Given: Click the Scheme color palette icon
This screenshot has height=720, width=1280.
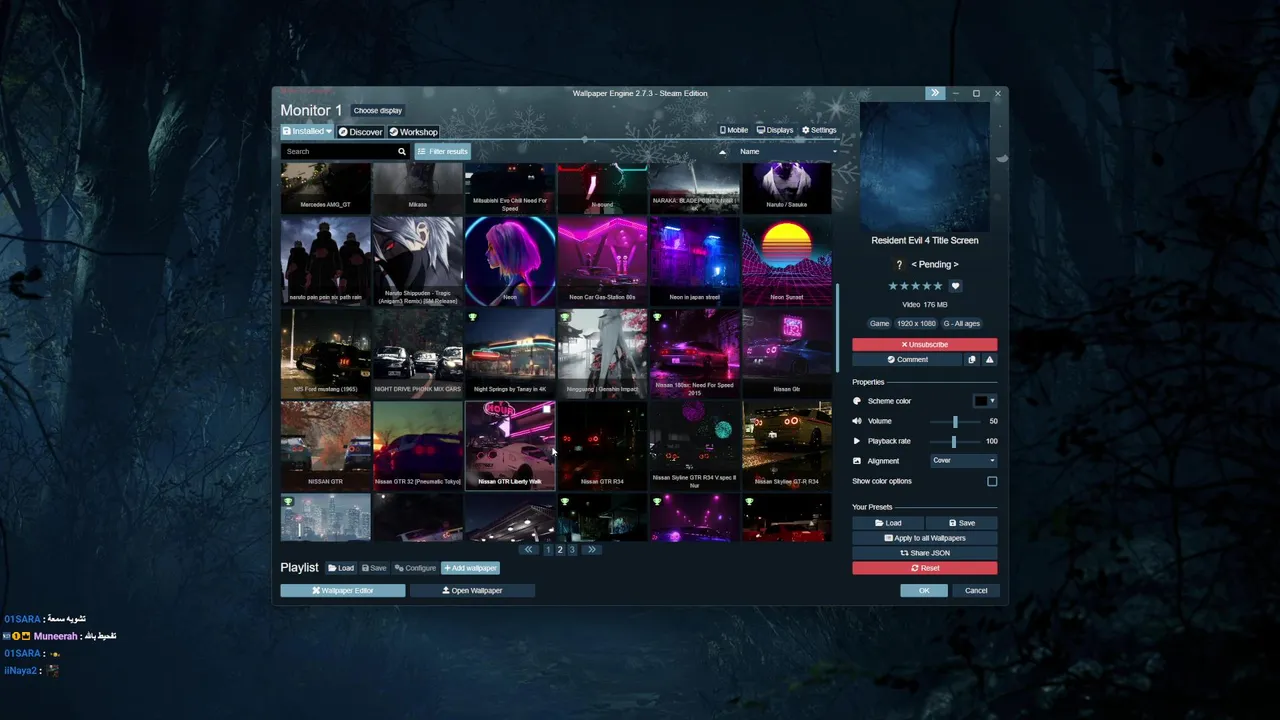Looking at the screenshot, I should pos(857,401).
